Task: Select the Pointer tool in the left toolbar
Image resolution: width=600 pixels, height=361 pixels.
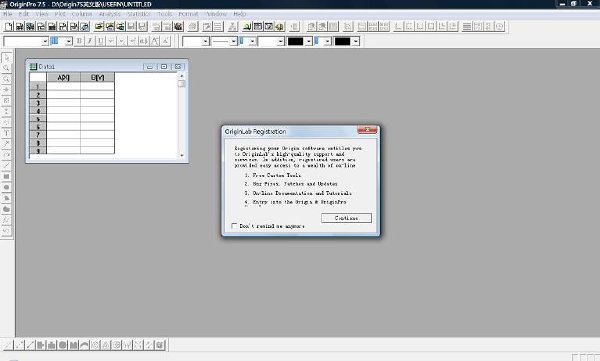Action: [x=7, y=57]
